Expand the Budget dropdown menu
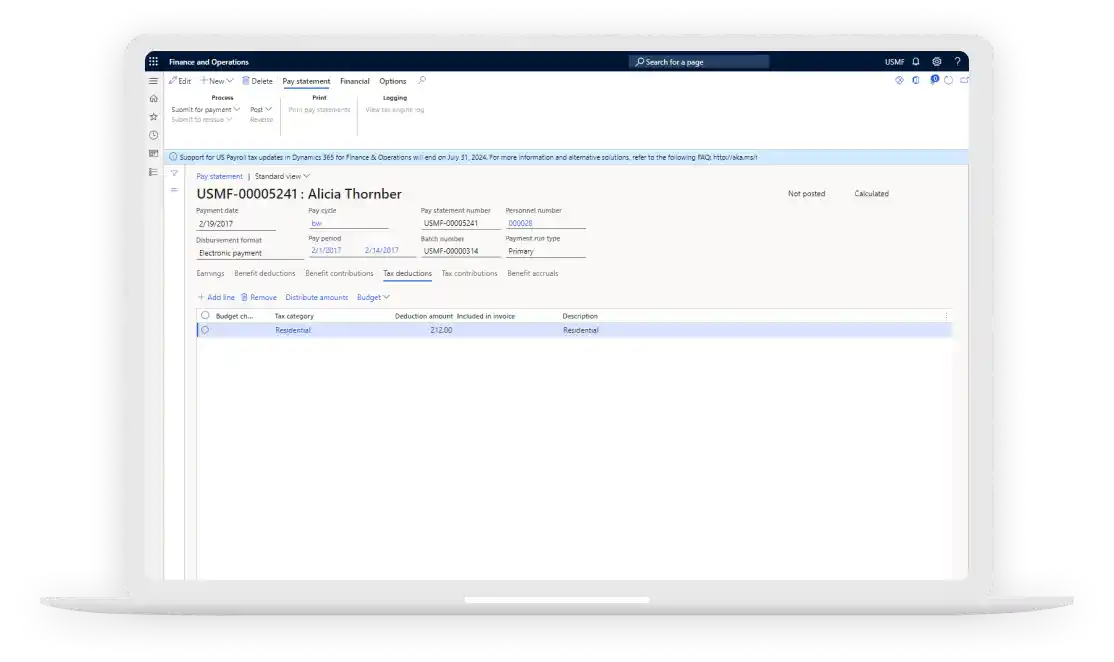Screen dimensions: 1114x662 (x=373, y=297)
